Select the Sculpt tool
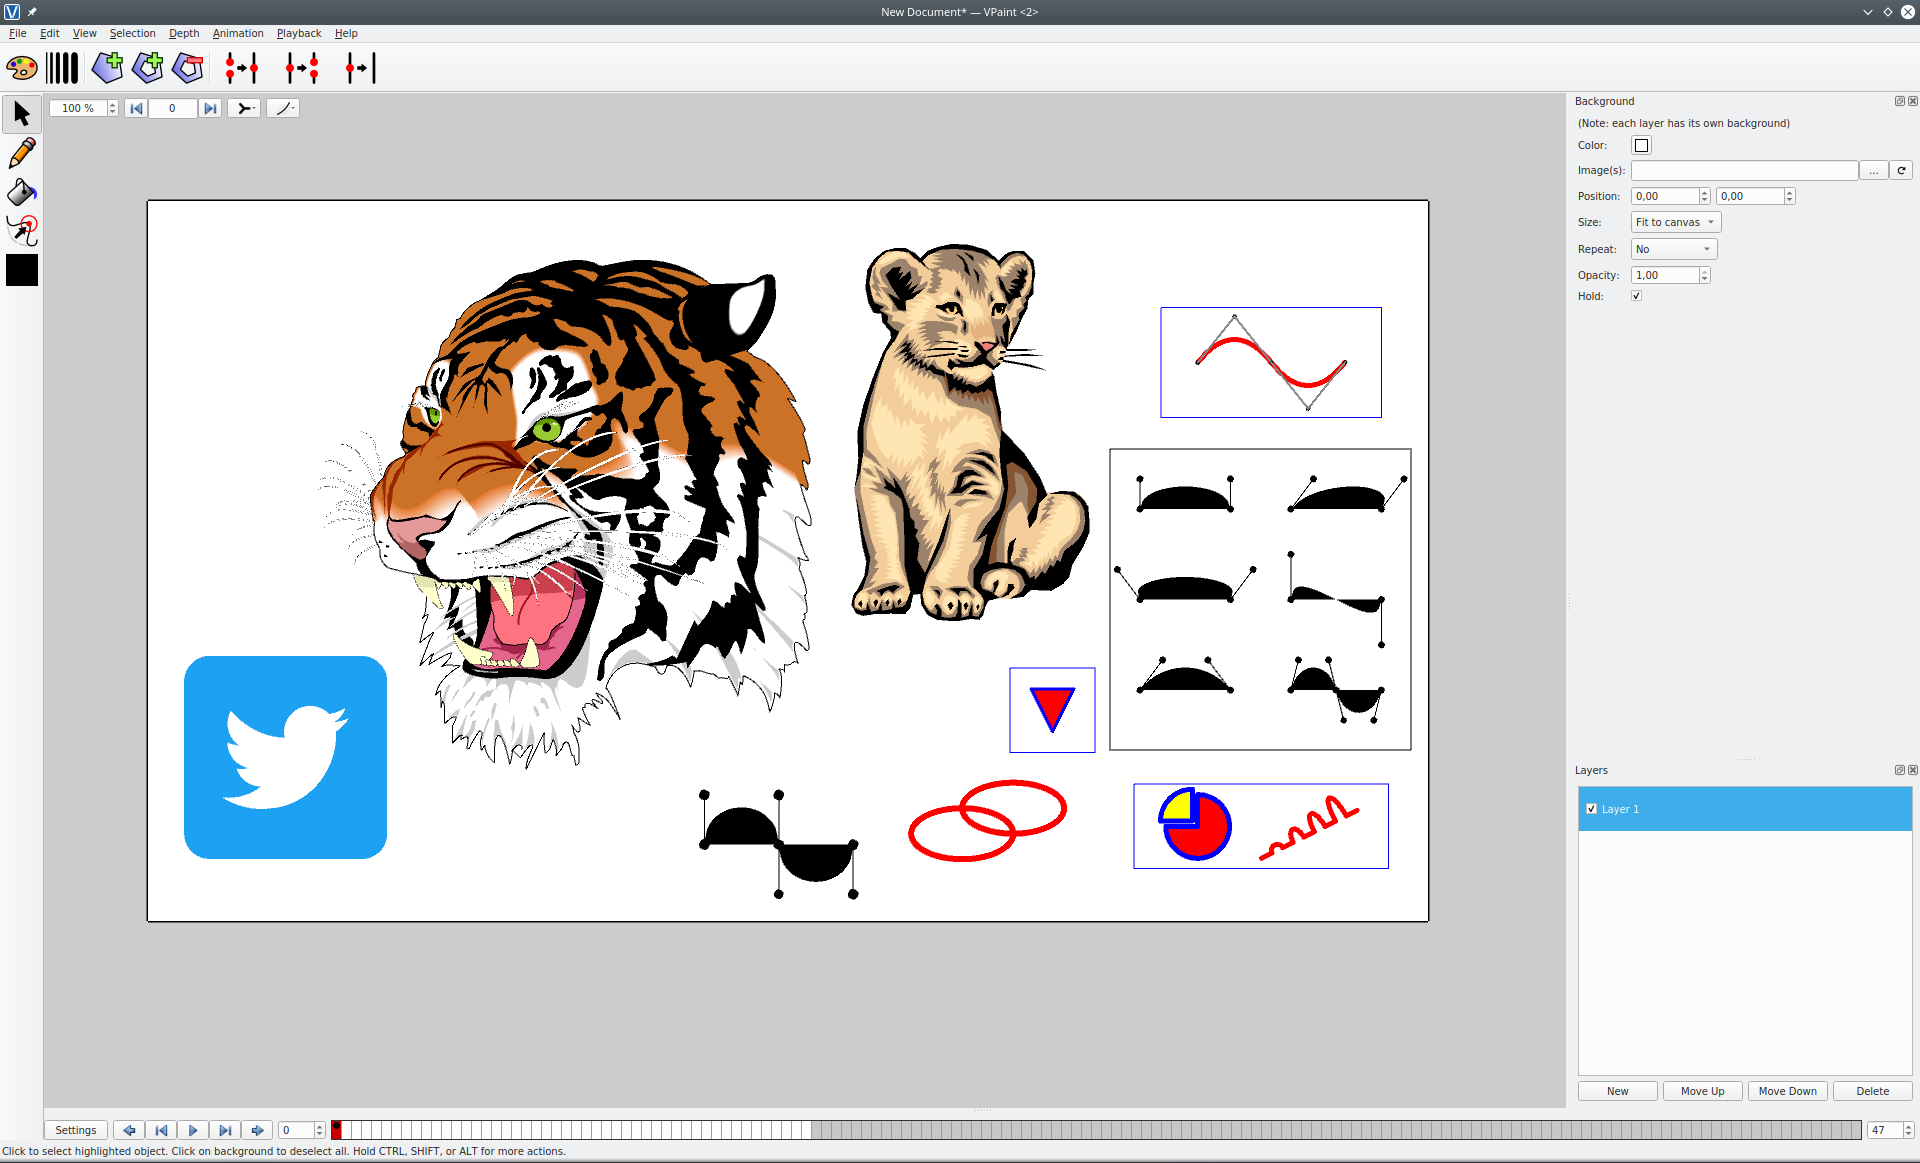1920x1163 pixels. [x=22, y=231]
